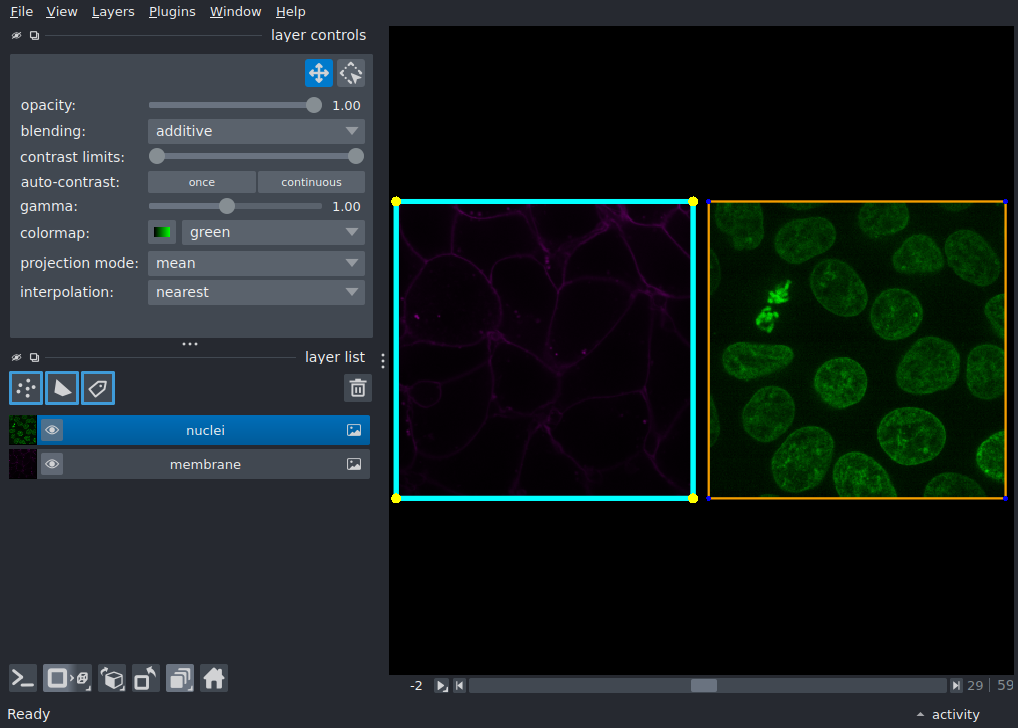1018x728 pixels.
Task: Add a new points layer
Action: (26, 388)
